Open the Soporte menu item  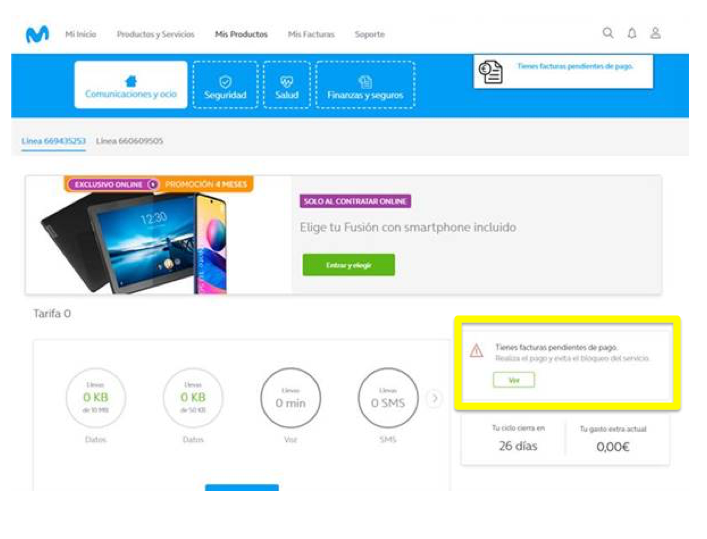(369, 34)
